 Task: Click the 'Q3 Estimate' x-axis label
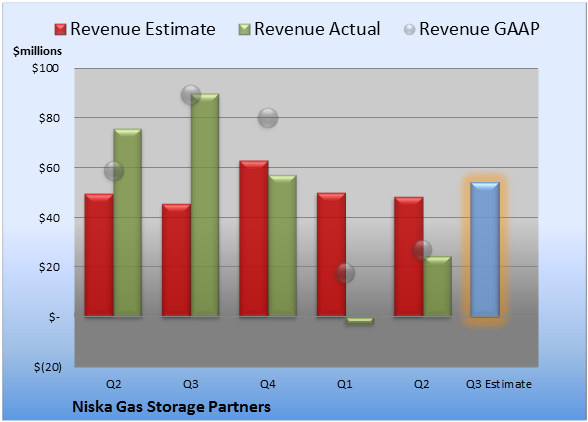coord(499,384)
